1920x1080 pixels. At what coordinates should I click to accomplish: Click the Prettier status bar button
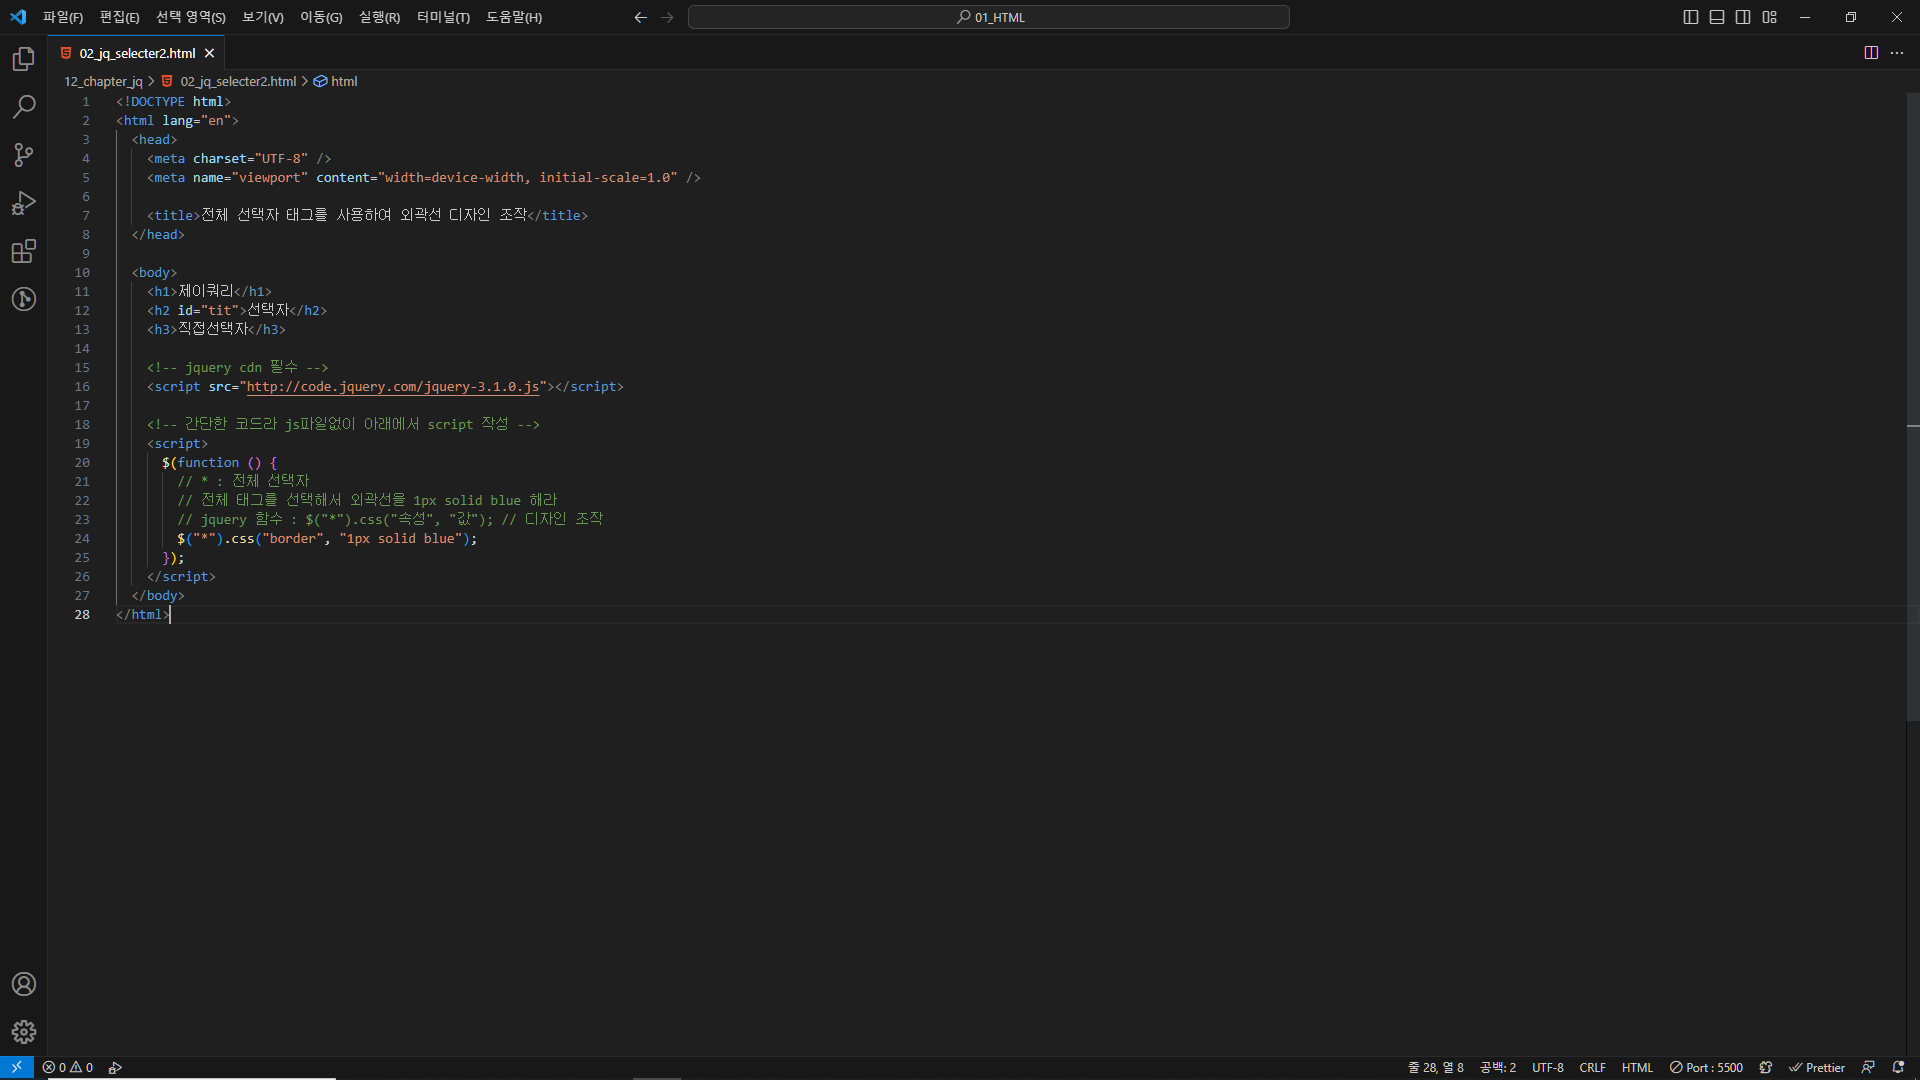point(1817,1068)
